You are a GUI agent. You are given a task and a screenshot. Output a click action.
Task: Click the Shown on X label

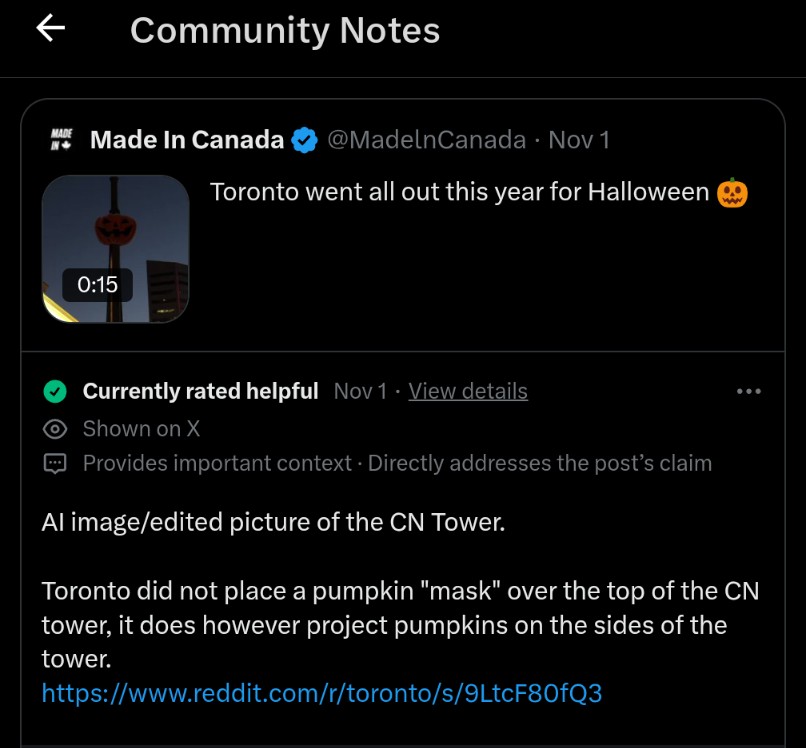(x=141, y=429)
